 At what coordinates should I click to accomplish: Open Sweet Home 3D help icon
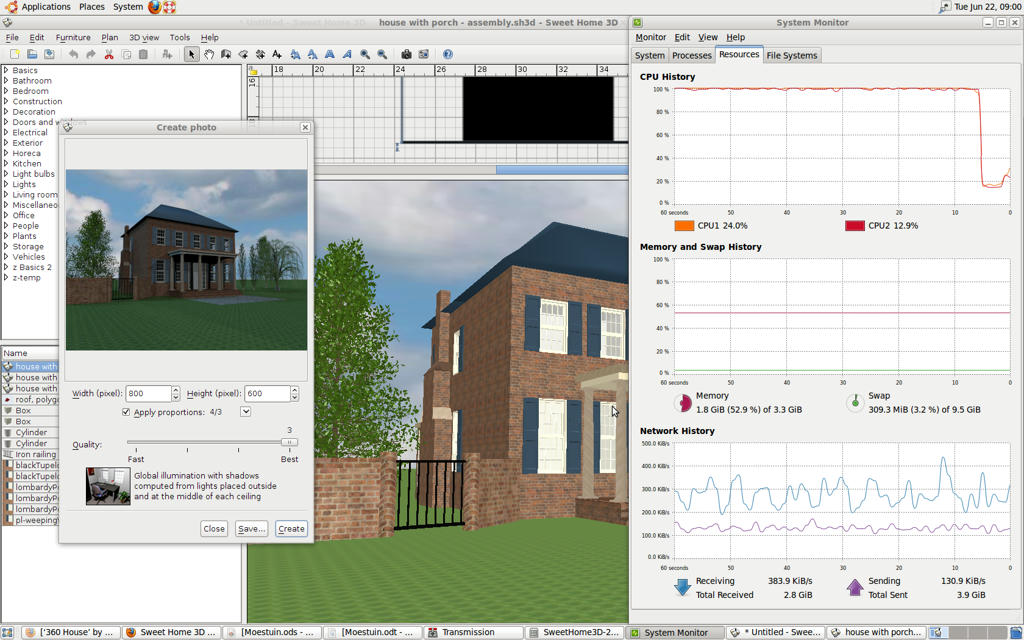click(447, 54)
